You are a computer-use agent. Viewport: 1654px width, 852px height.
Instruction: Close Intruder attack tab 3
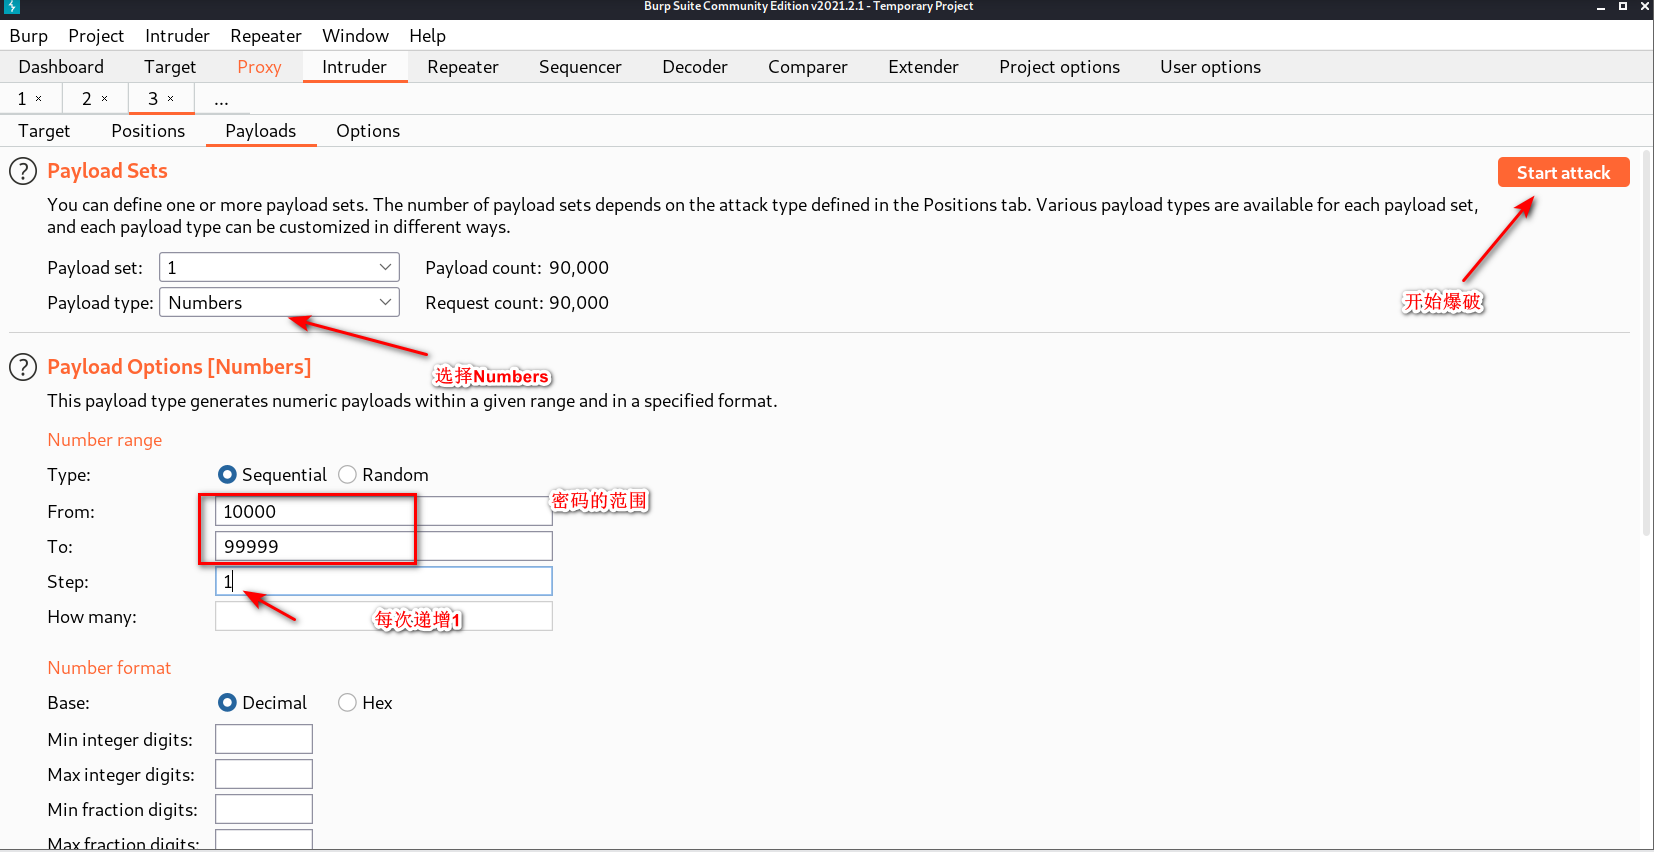pyautogui.click(x=171, y=99)
